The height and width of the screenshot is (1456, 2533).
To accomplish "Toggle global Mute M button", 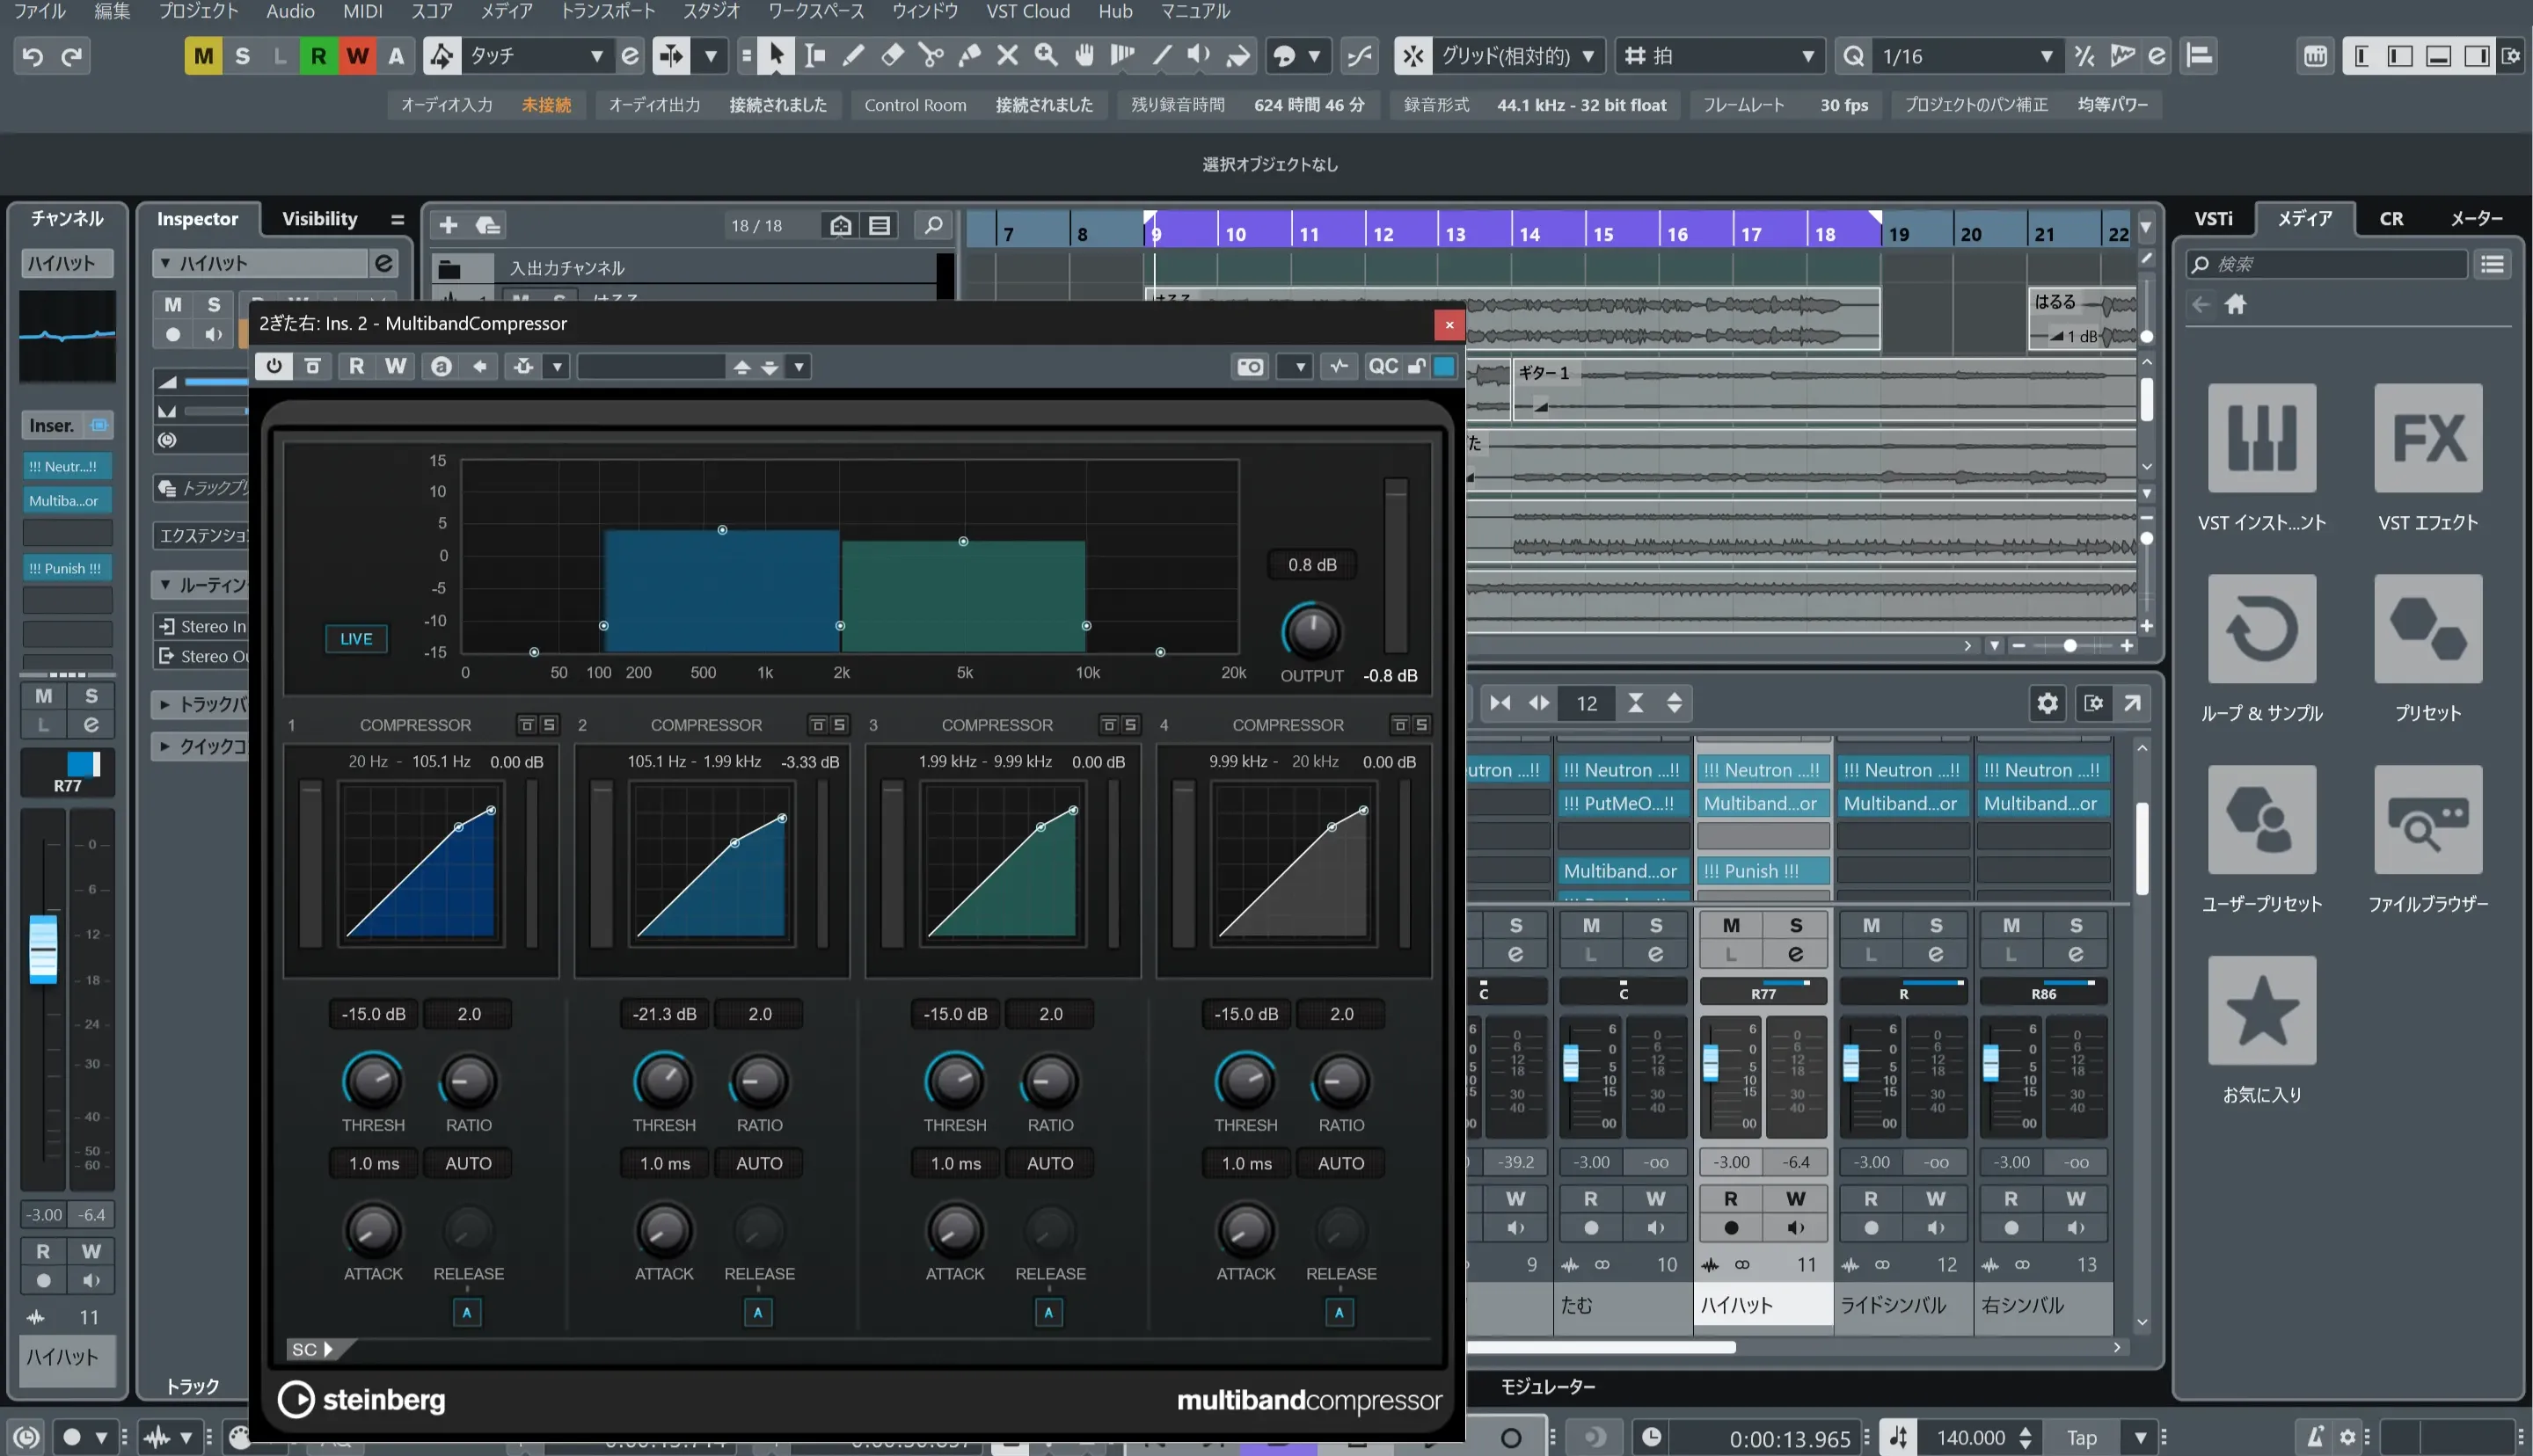I will click(203, 56).
